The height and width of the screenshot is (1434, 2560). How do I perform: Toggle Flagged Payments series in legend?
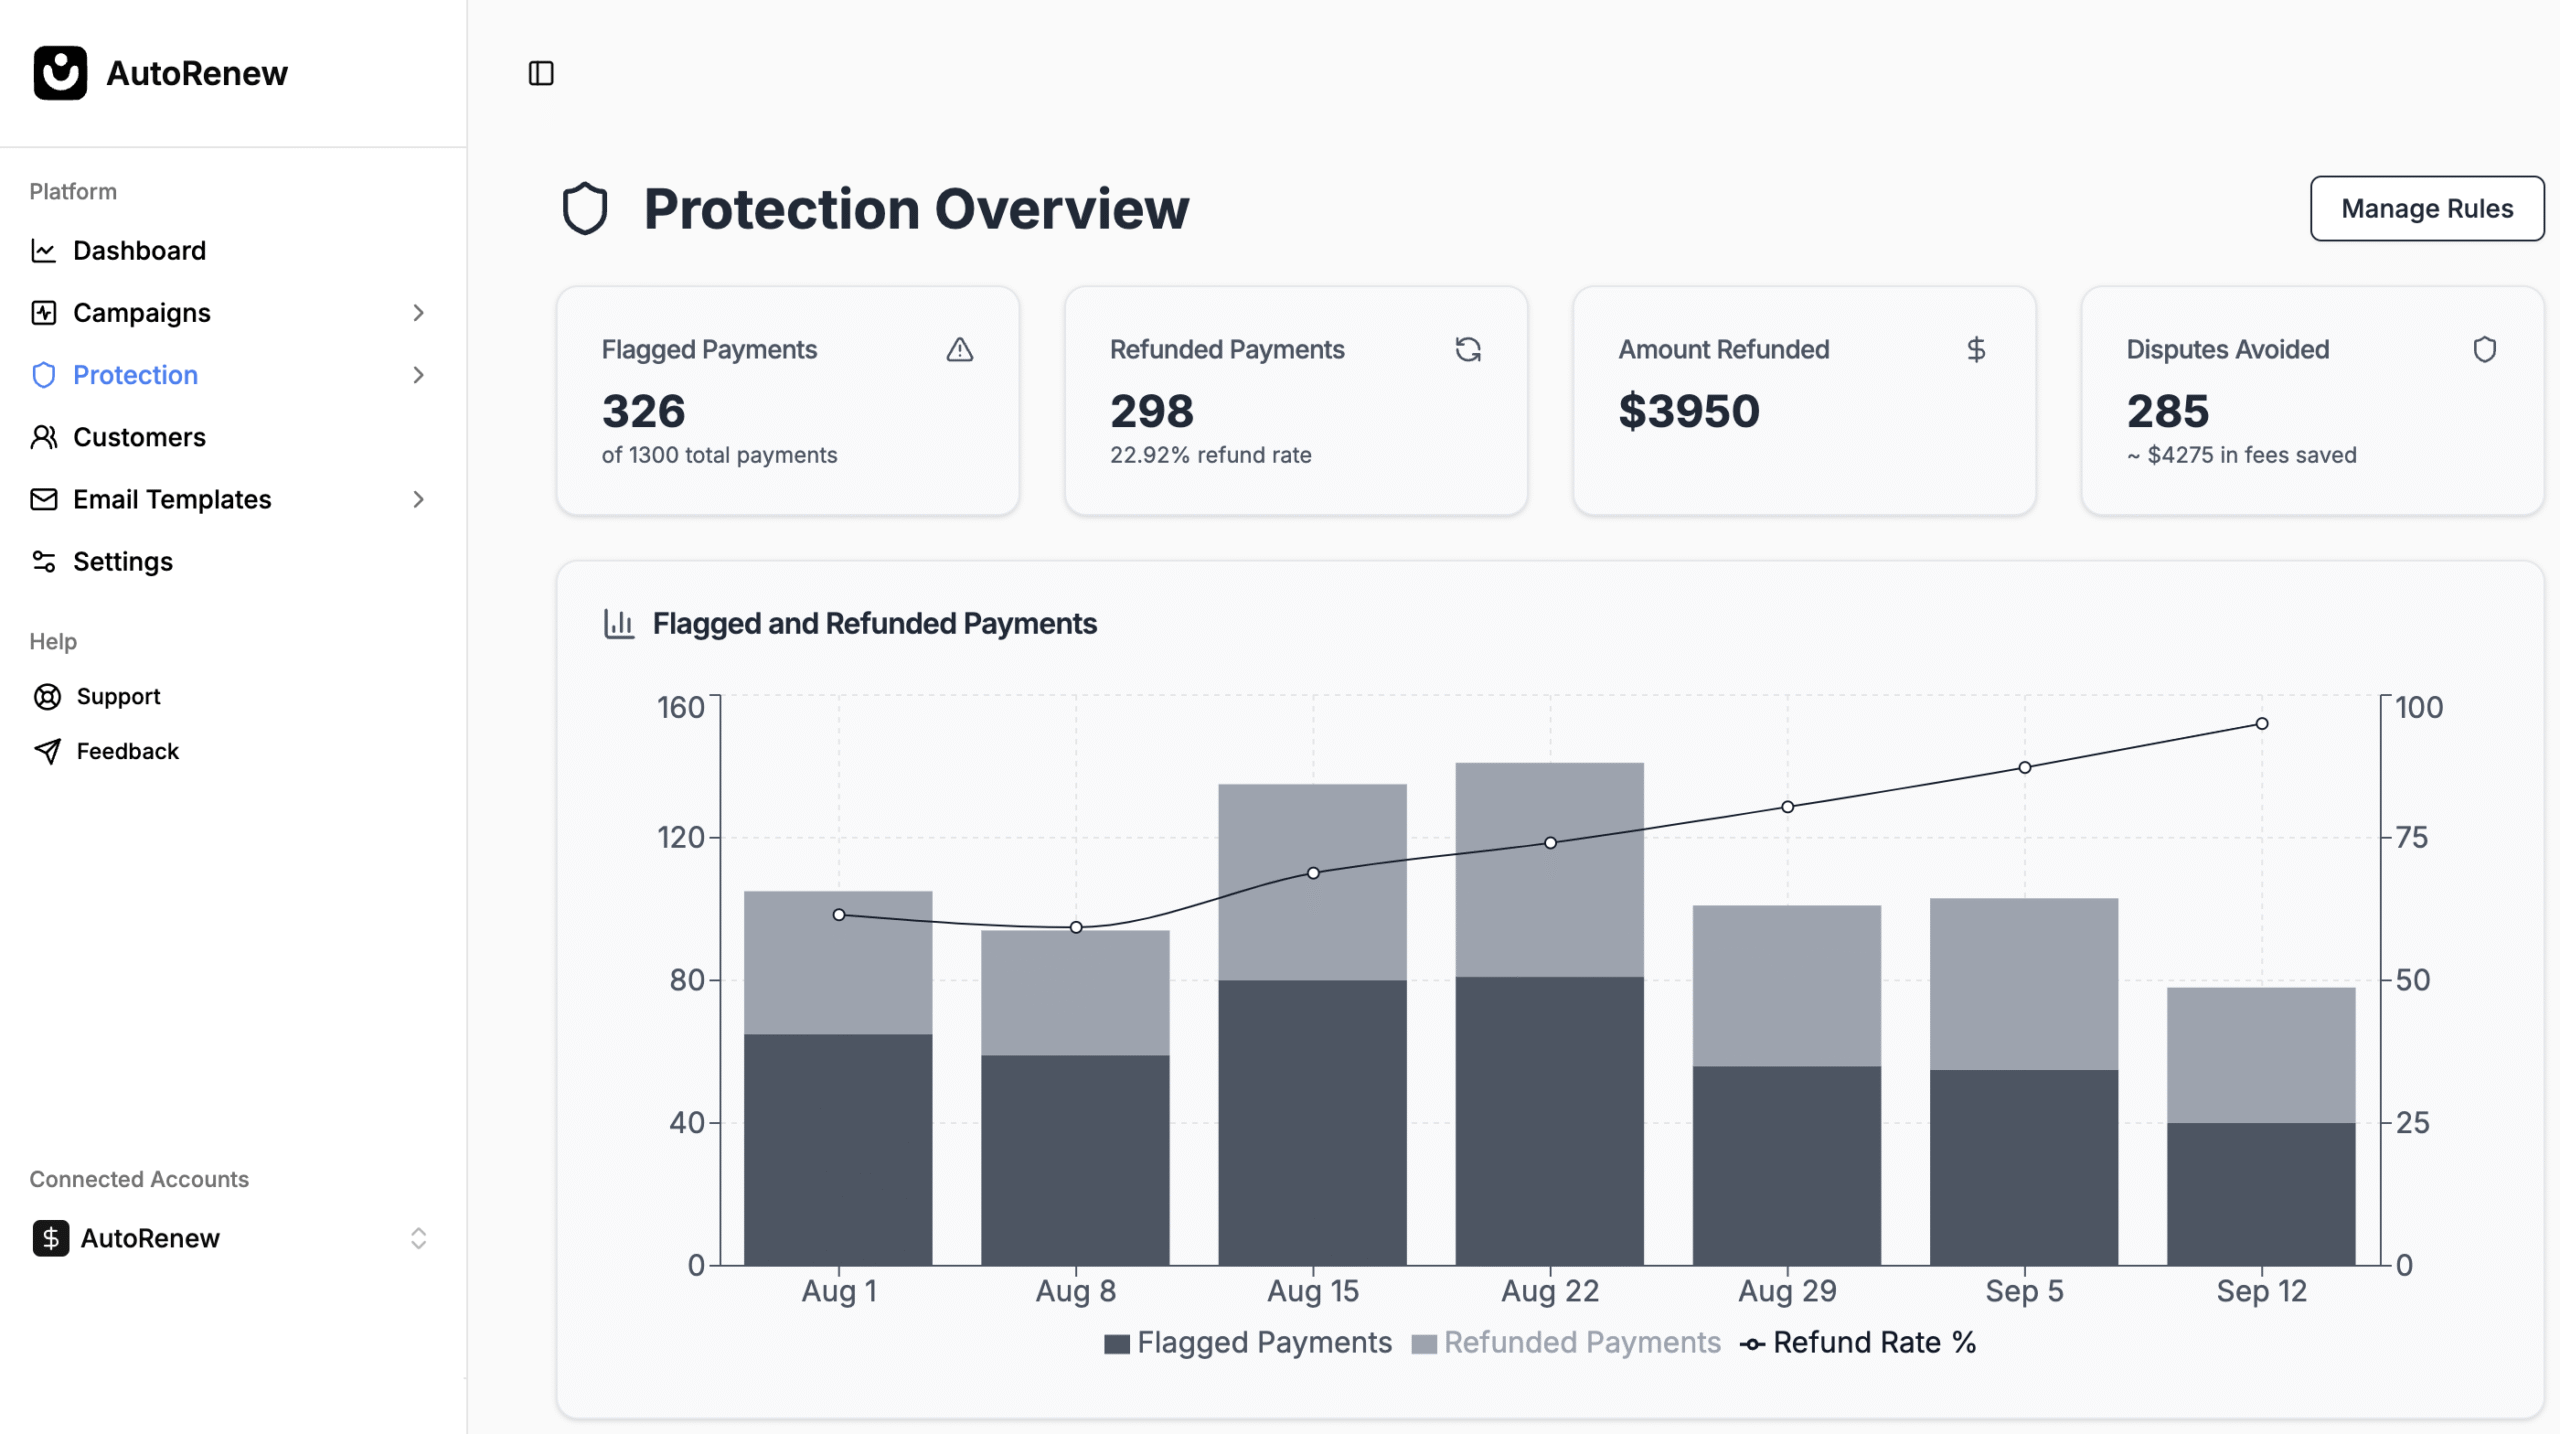(1248, 1342)
